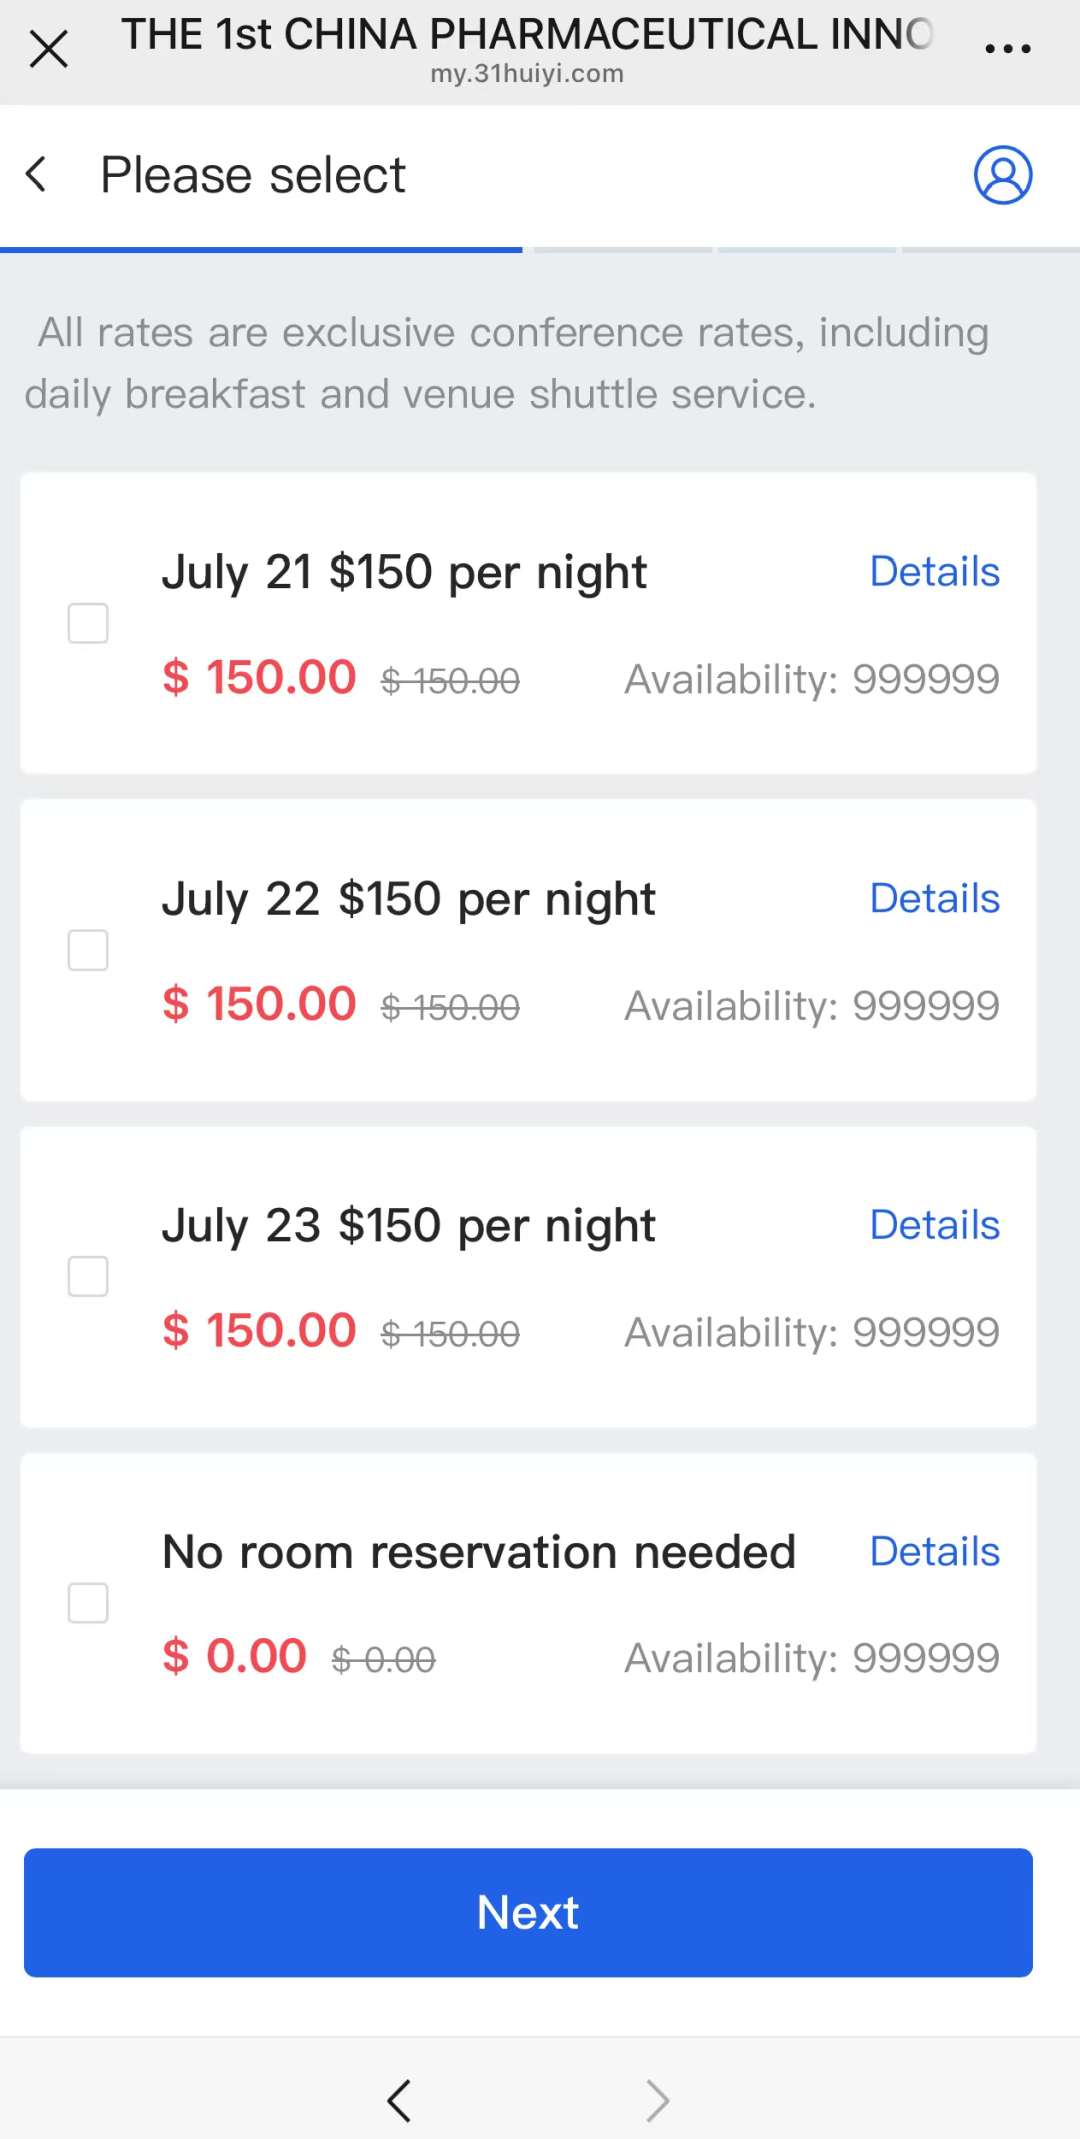The height and width of the screenshot is (2139, 1080).
Task: Close the in-app browser with X icon
Action: (x=48, y=48)
